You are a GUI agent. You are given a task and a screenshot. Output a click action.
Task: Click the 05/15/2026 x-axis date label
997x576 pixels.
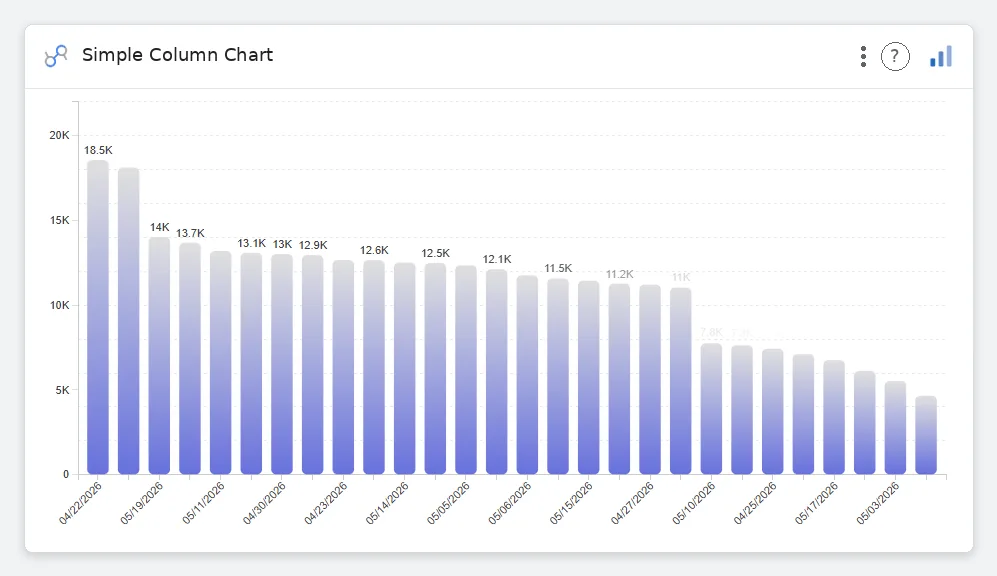(x=572, y=503)
